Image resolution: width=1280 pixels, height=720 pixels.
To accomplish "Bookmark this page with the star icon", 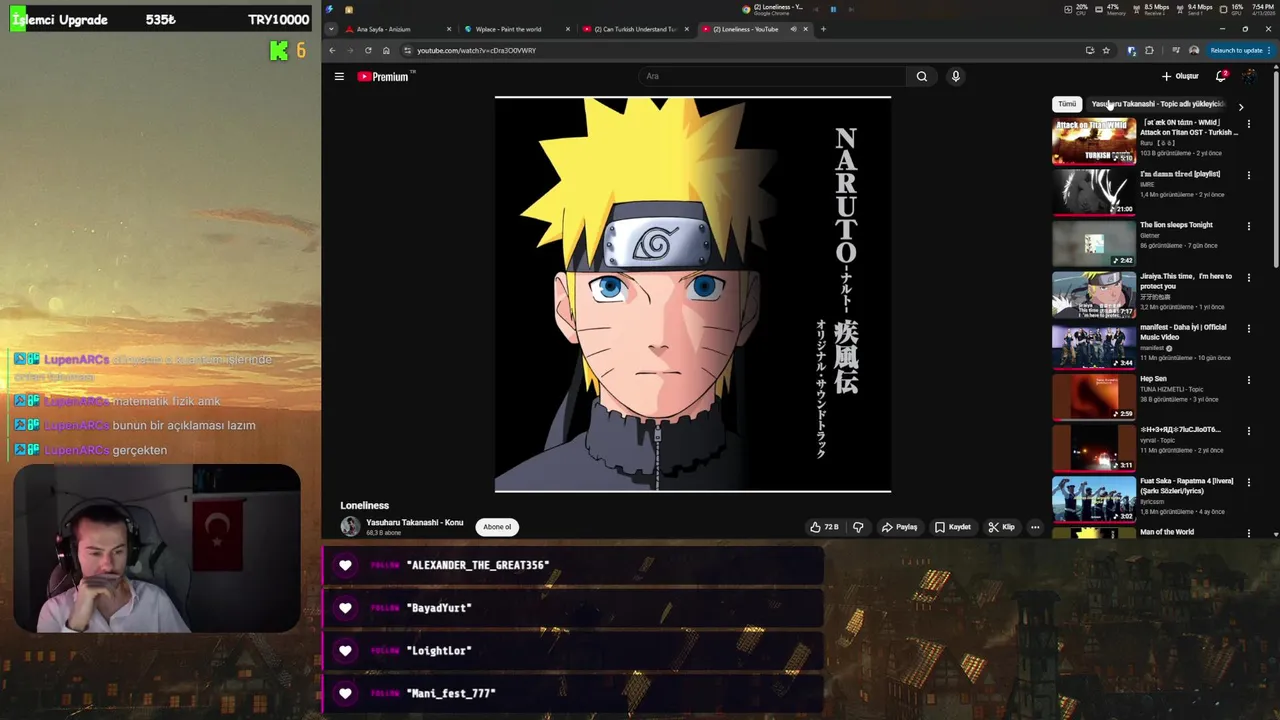I will (x=1106, y=50).
